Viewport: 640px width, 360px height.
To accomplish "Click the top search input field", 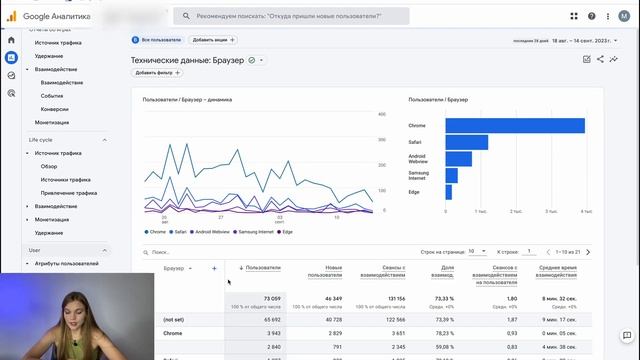I will [291, 16].
